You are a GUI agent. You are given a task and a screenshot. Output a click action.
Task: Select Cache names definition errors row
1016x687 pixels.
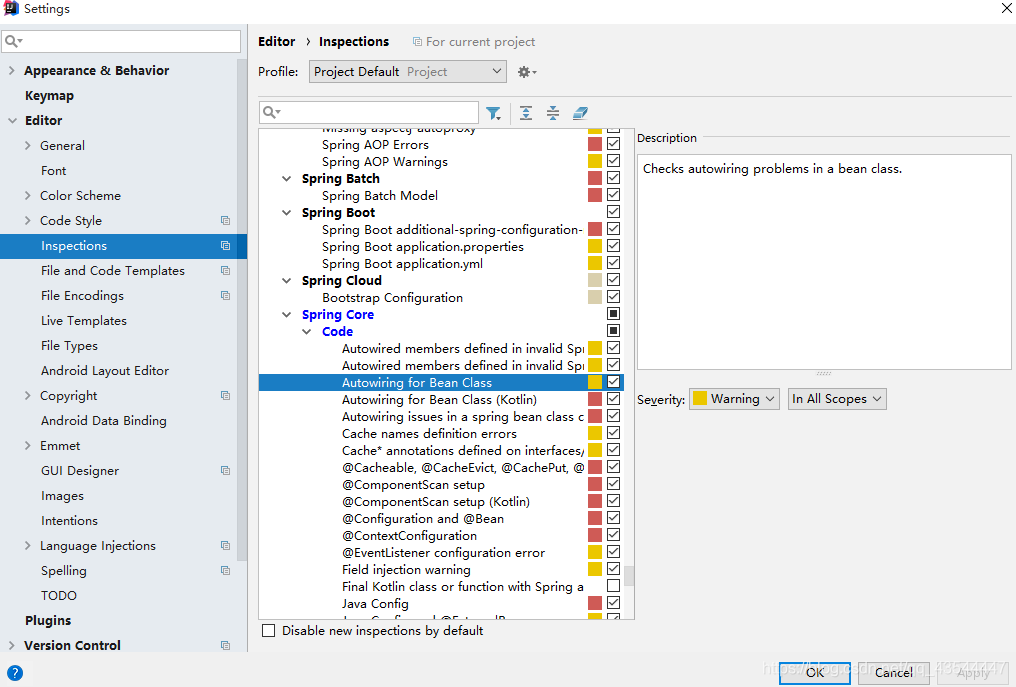tap(441, 434)
